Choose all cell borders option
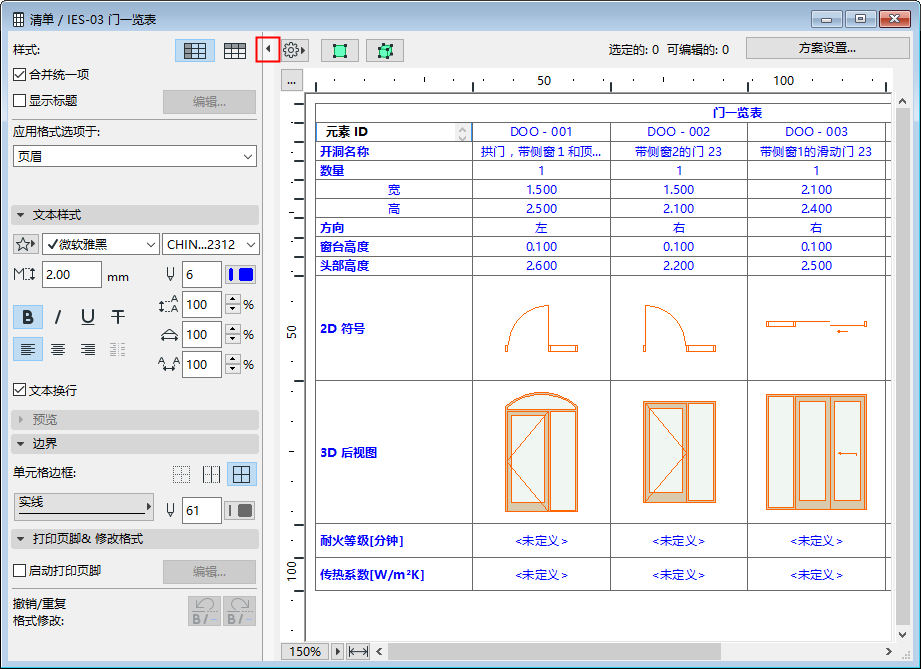921x669 pixels. (241, 474)
